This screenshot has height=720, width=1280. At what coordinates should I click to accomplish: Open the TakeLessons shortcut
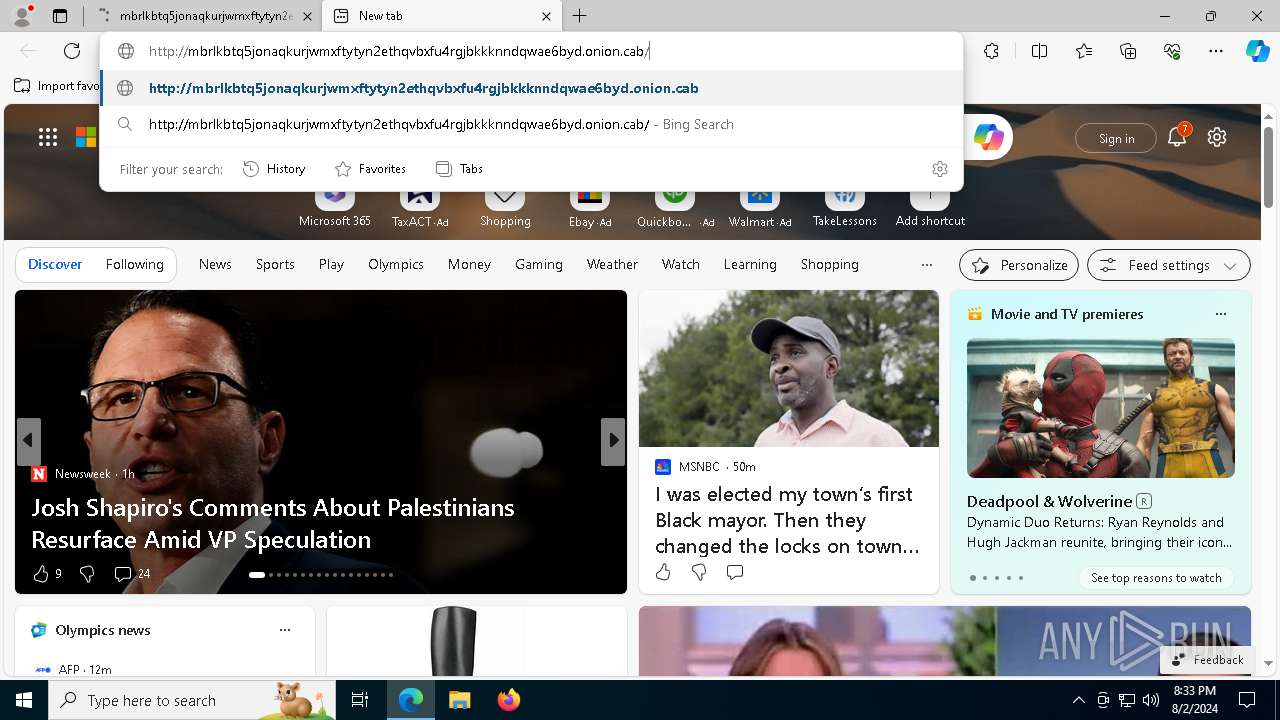(x=845, y=207)
